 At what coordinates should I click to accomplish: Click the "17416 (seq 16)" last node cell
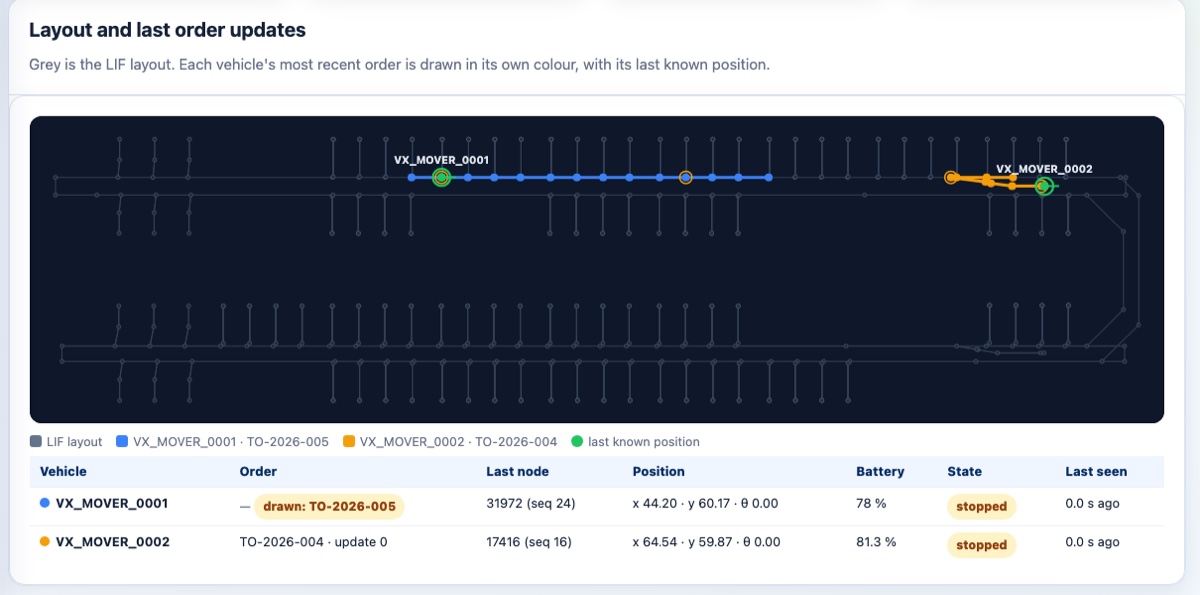click(529, 542)
